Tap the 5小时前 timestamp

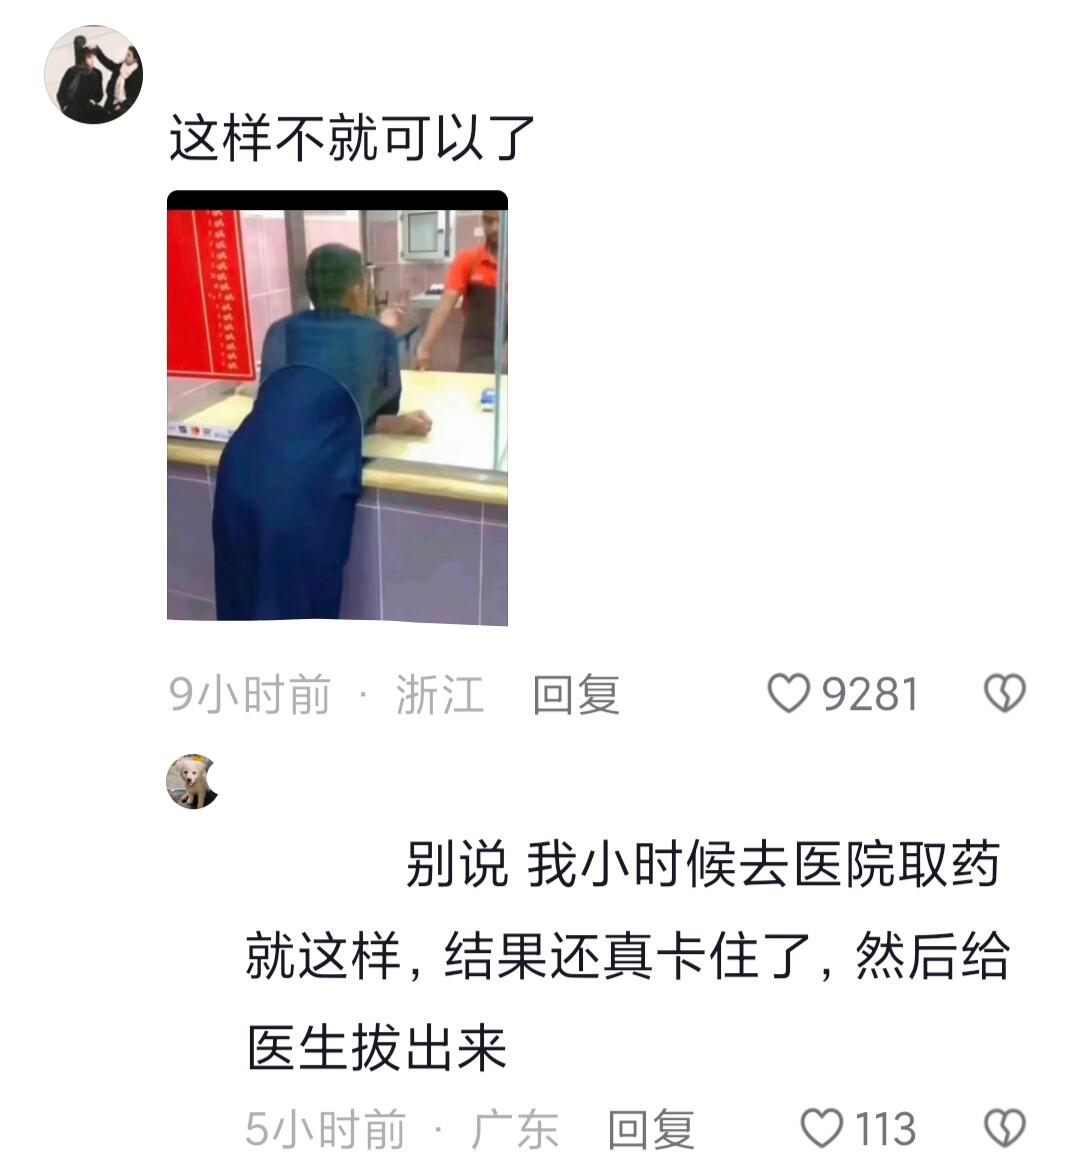(325, 1129)
